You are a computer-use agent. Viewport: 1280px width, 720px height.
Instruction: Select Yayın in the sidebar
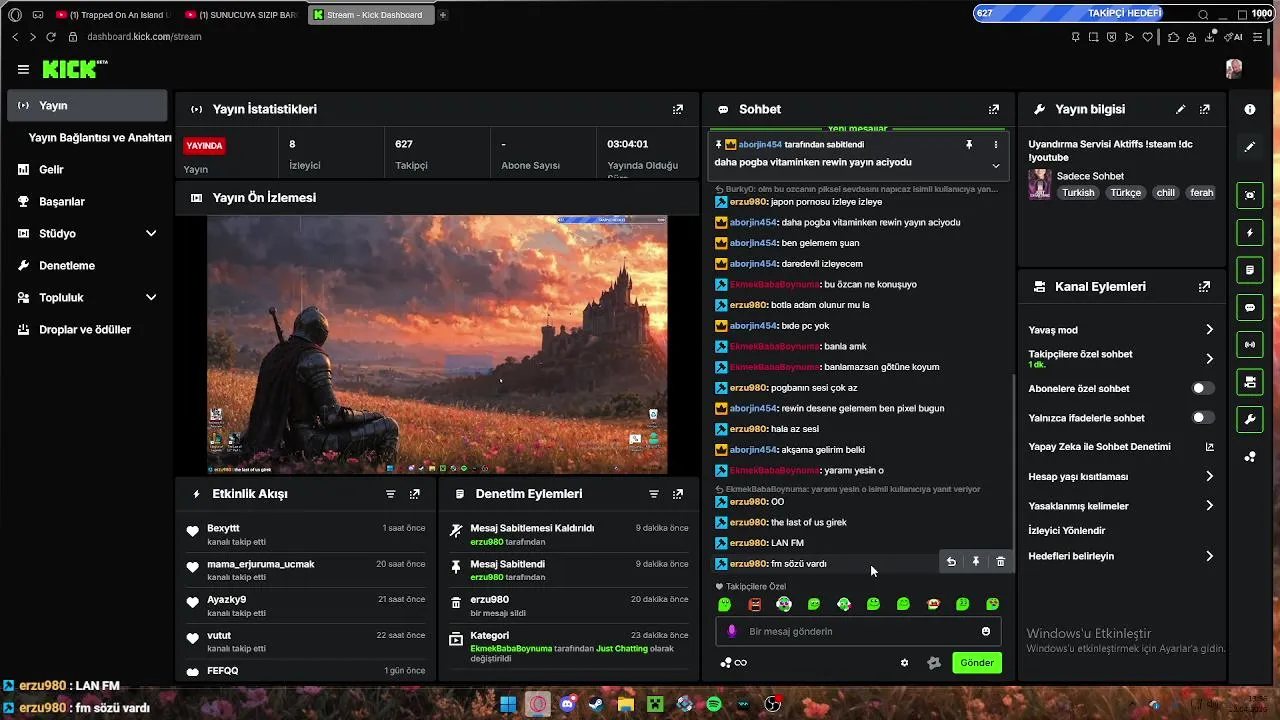(87, 105)
